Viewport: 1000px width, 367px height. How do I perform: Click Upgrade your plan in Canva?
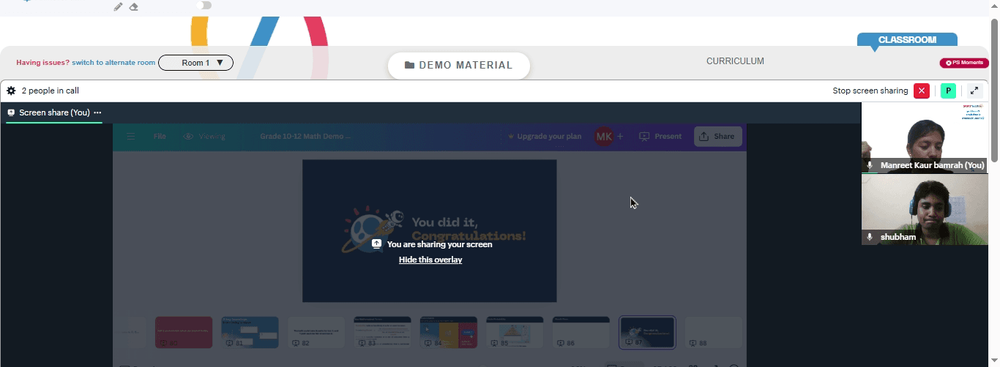(x=544, y=137)
